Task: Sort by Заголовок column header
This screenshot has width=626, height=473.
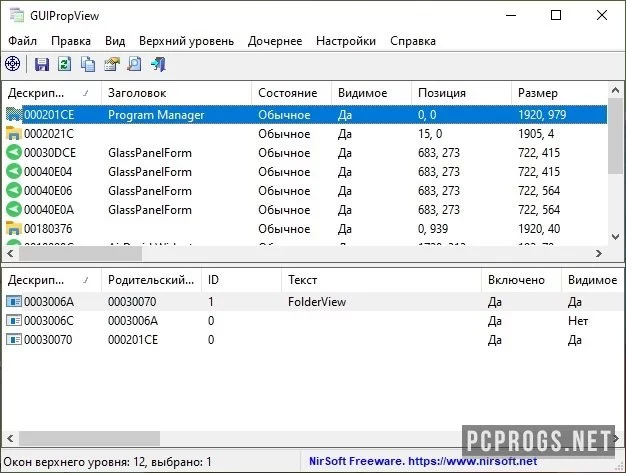Action: [x=176, y=93]
